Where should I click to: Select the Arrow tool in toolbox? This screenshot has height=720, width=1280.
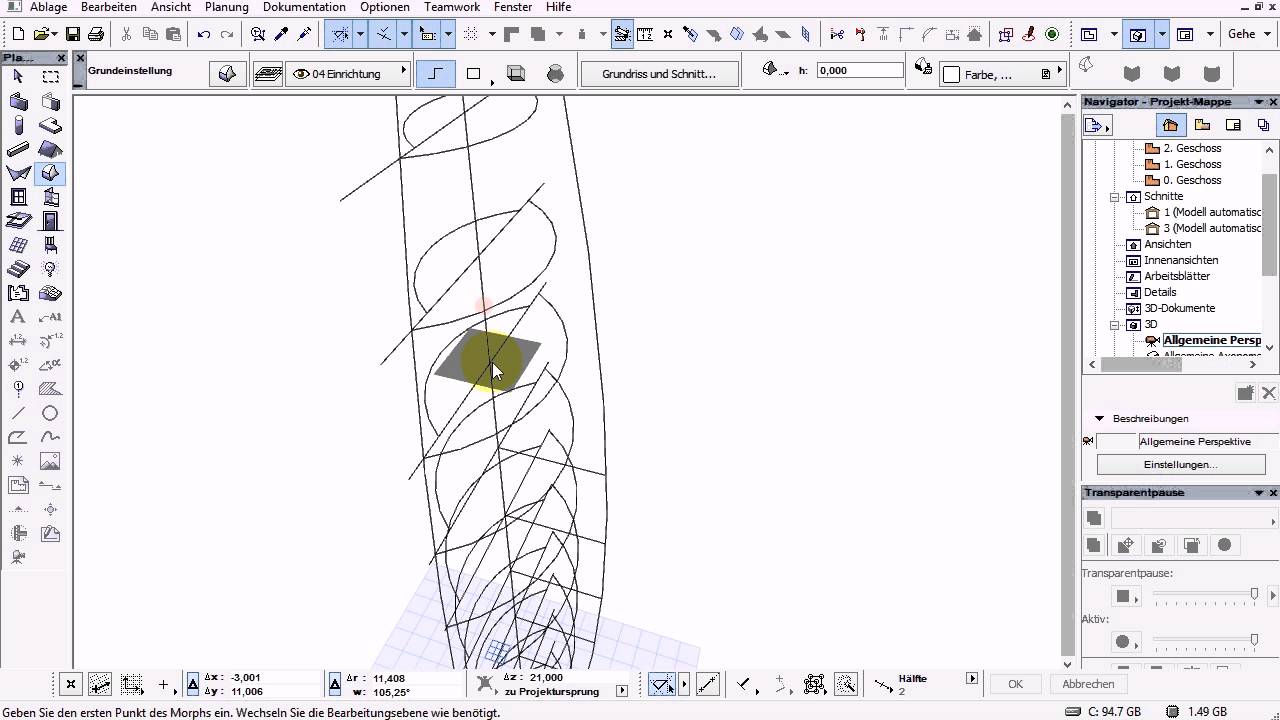click(x=18, y=77)
